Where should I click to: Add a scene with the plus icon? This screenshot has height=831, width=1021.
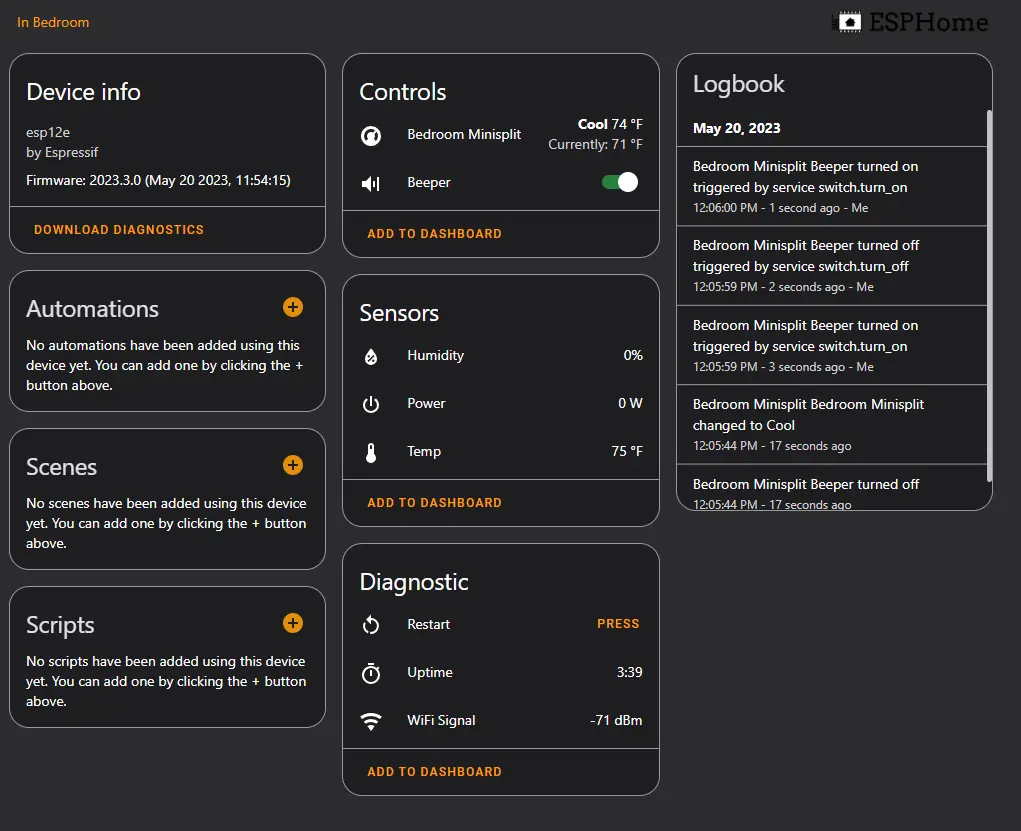292,465
